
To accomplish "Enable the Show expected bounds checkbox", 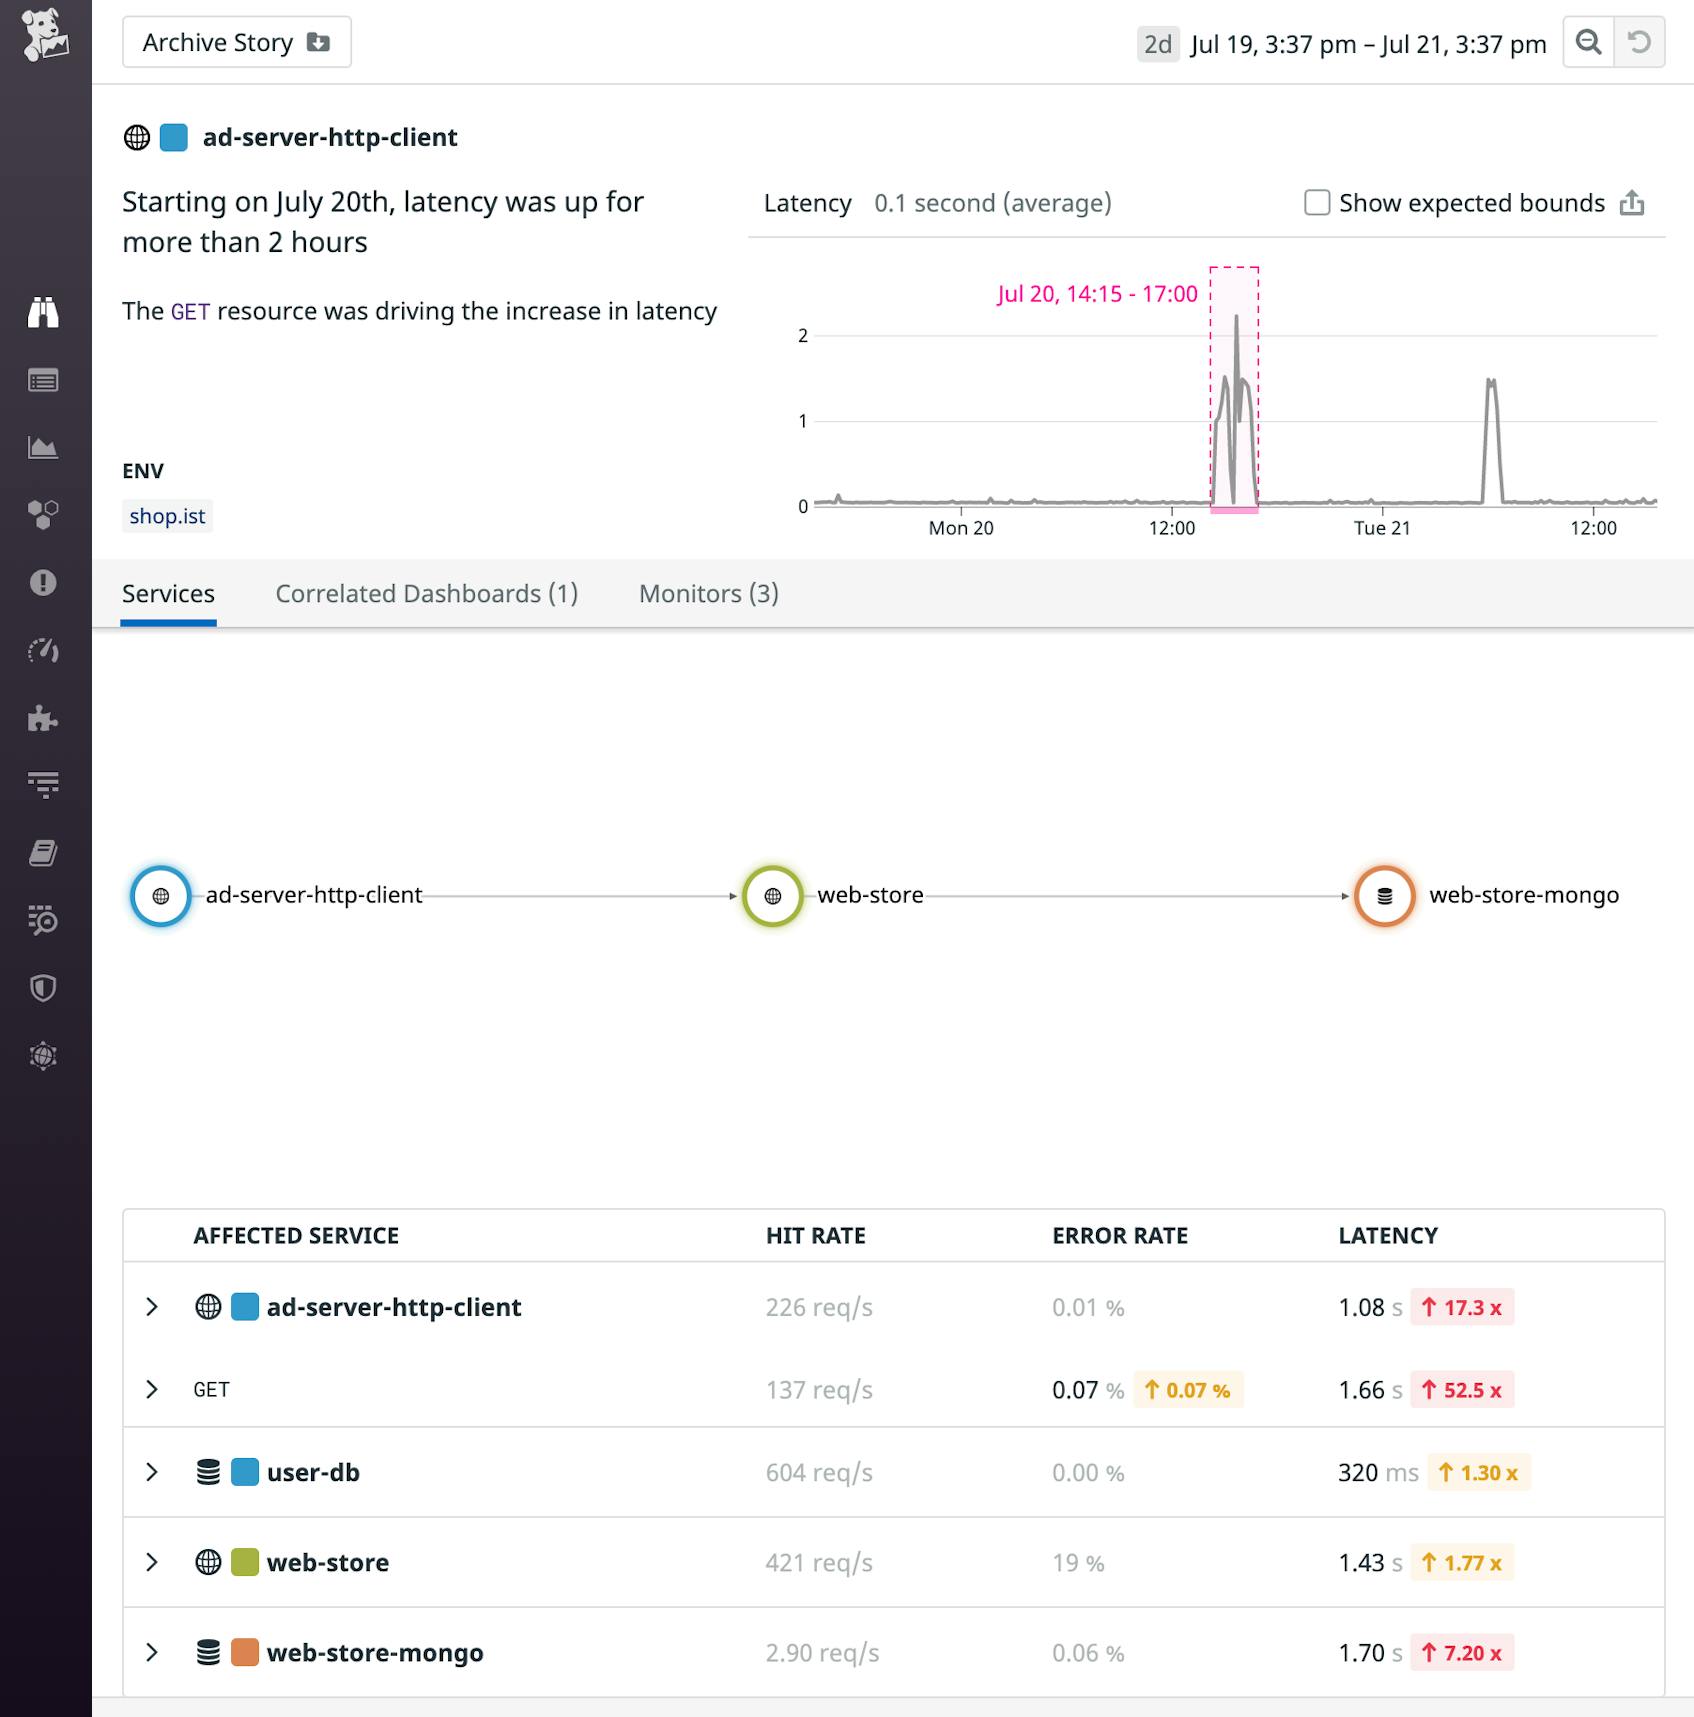I will tap(1316, 202).
